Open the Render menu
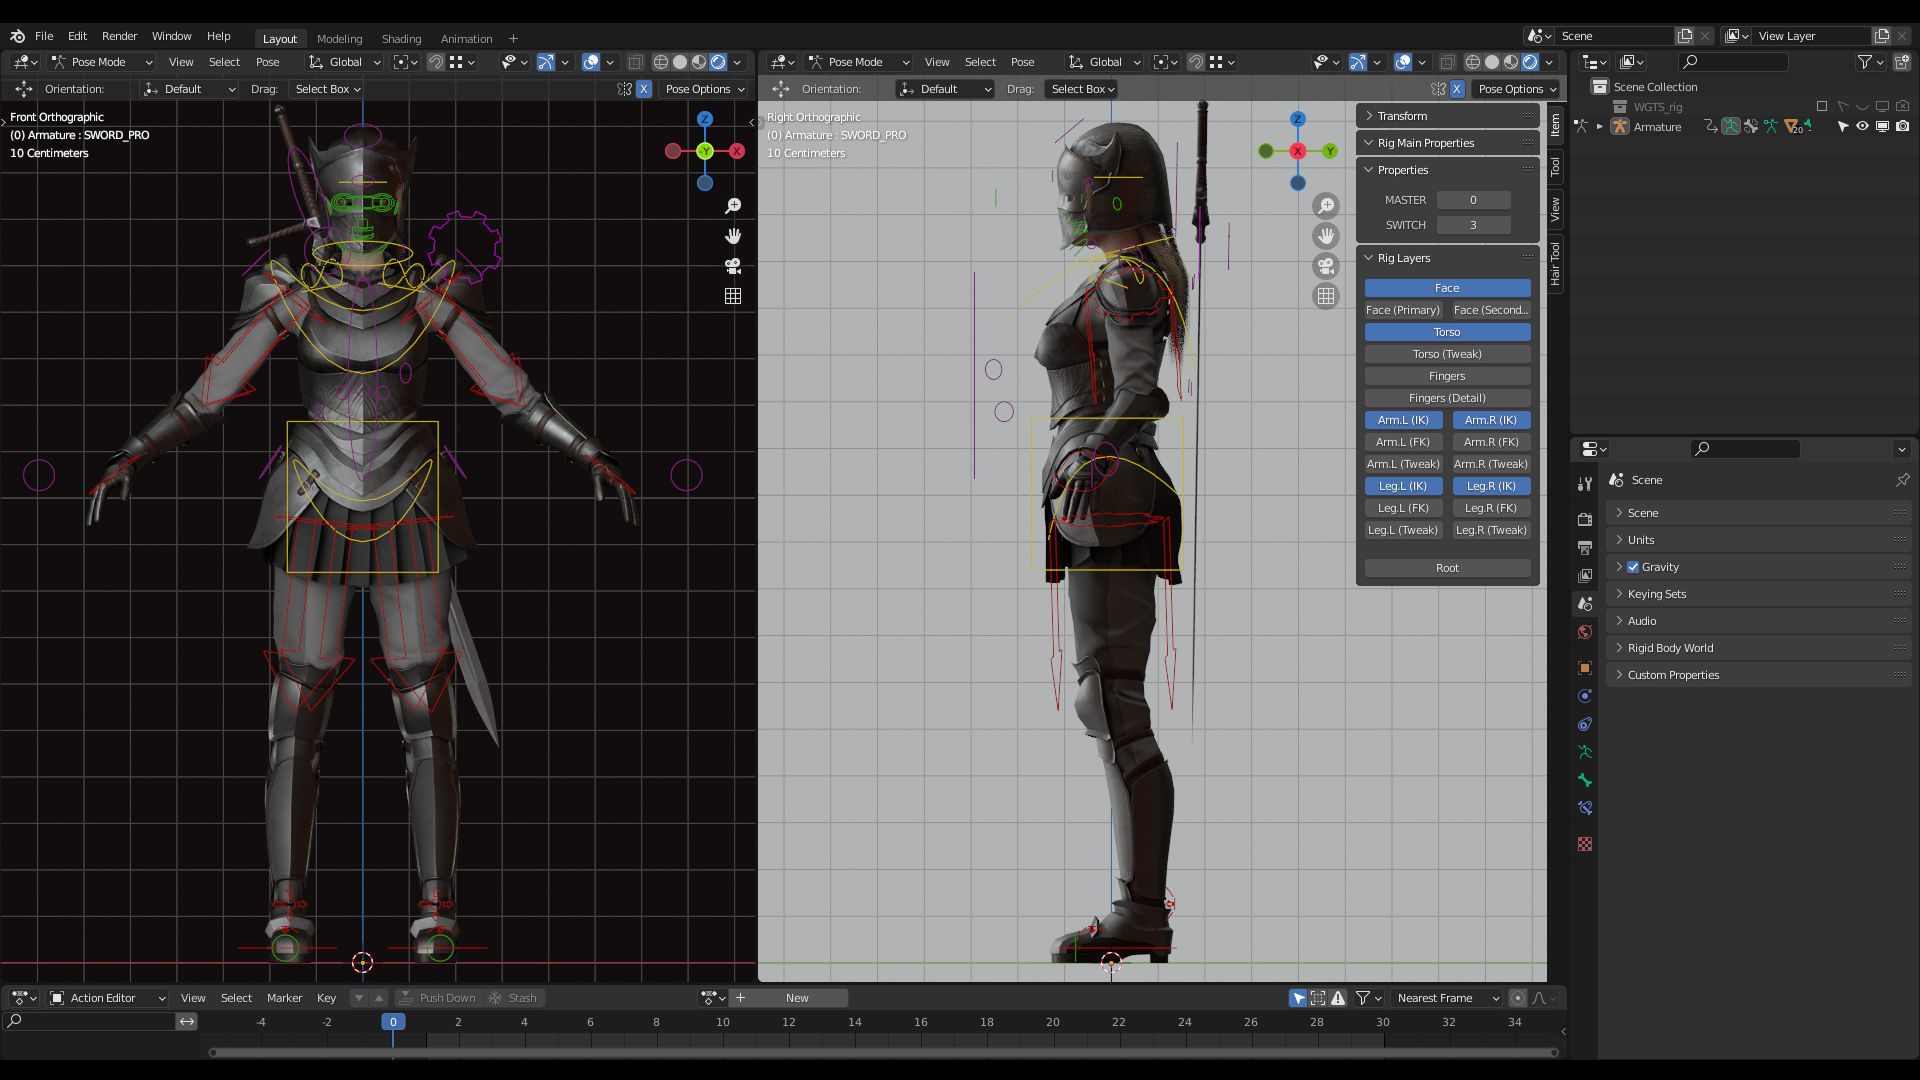 click(119, 36)
